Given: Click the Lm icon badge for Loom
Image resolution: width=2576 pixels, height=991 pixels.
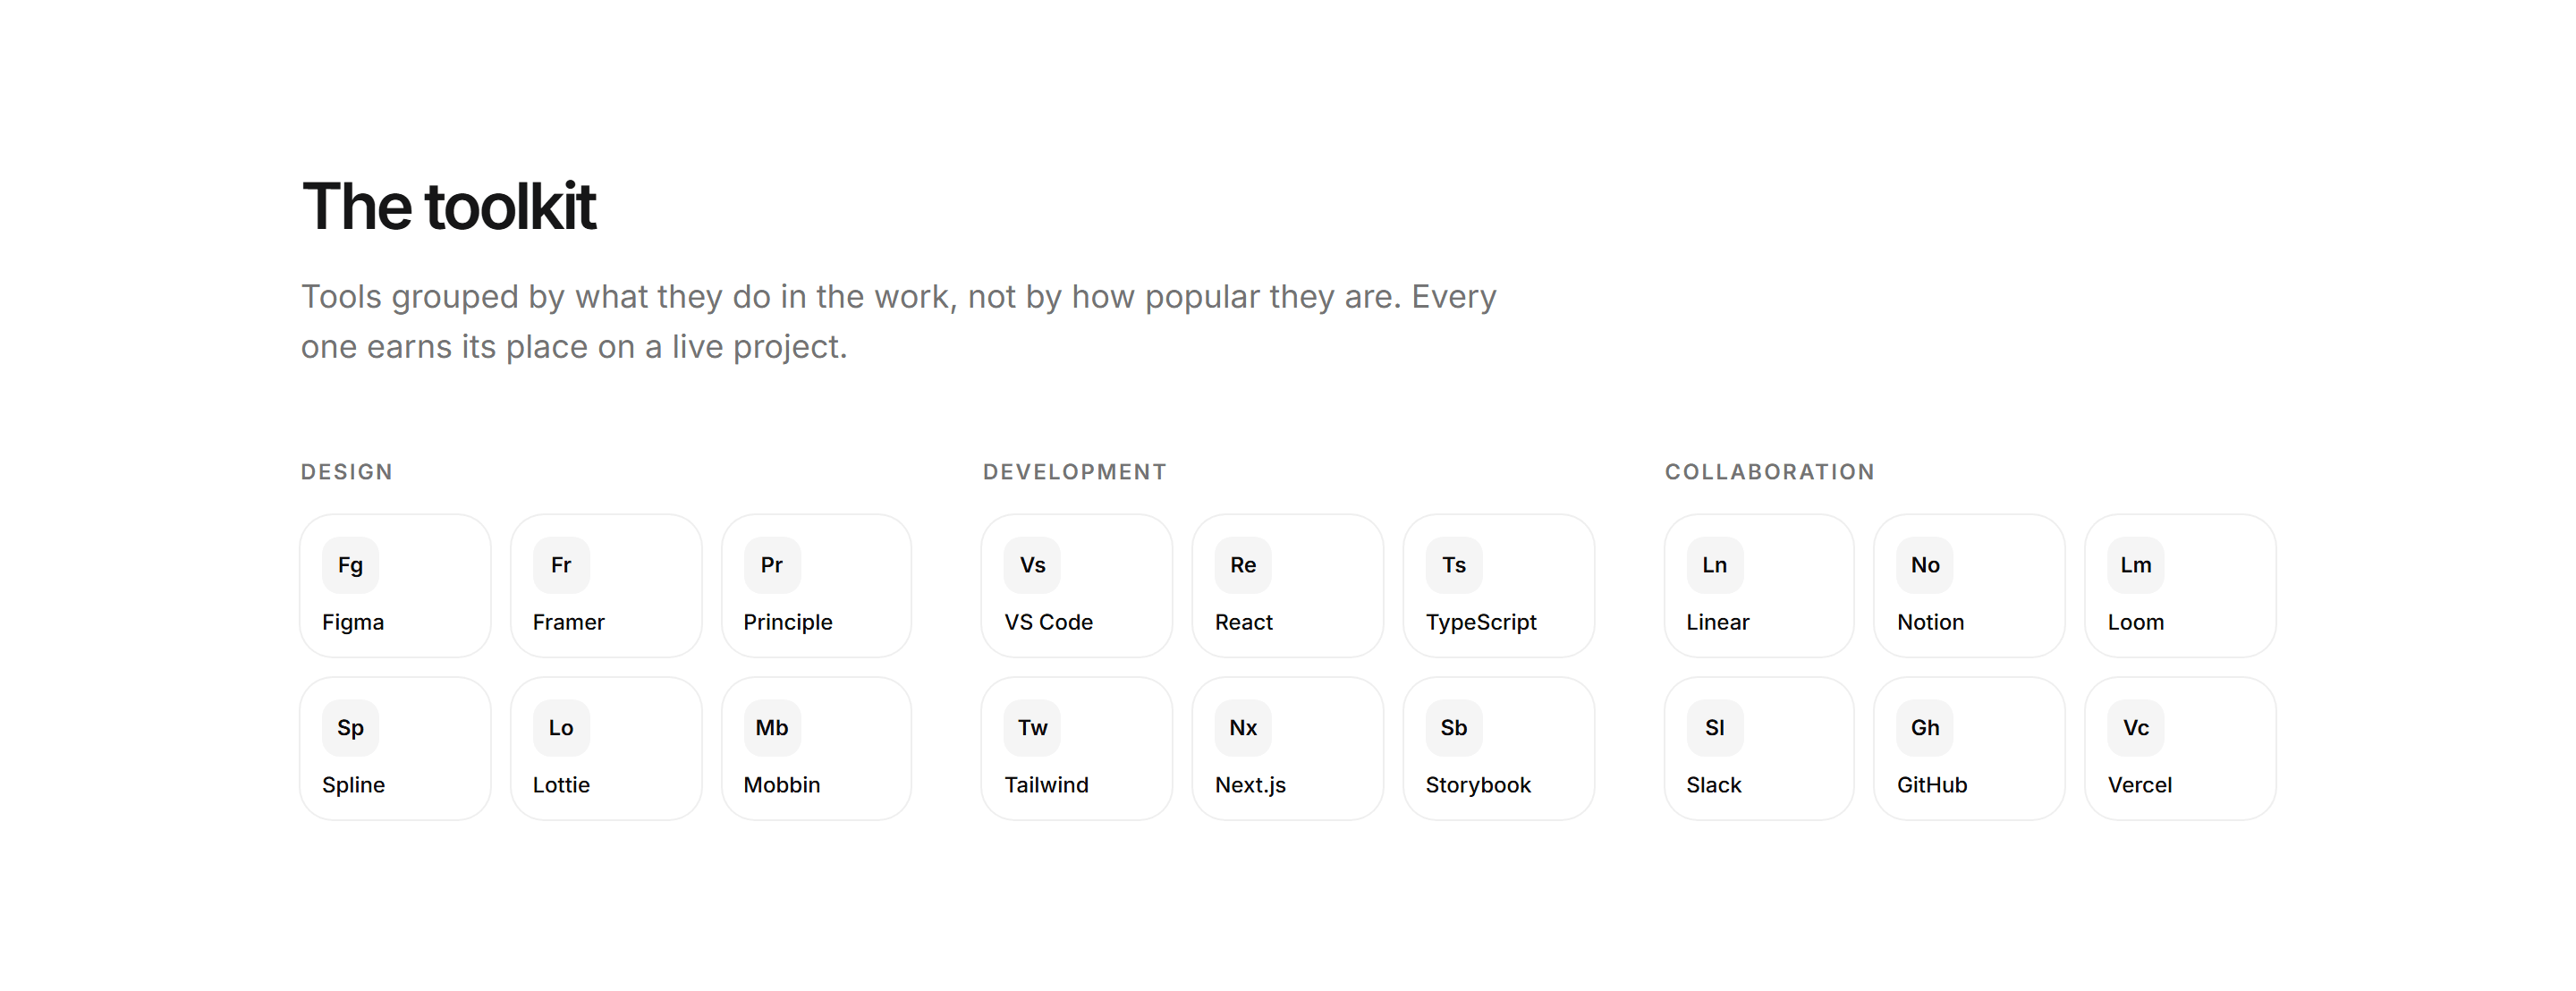Looking at the screenshot, I should [x=2136, y=565].
